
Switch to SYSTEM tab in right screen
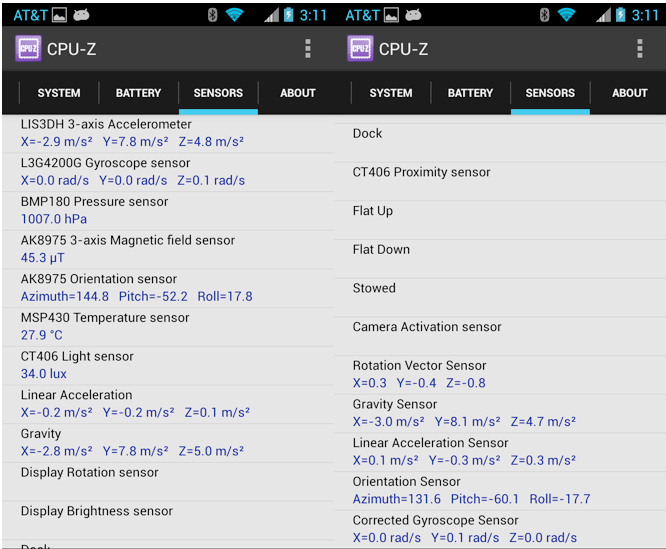(x=391, y=93)
